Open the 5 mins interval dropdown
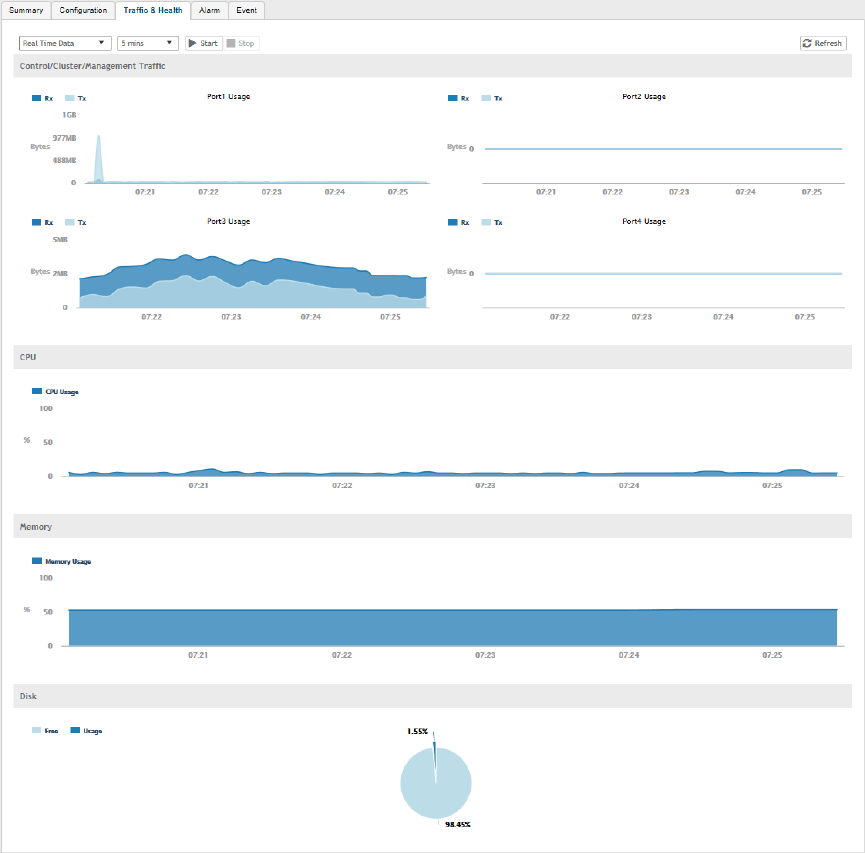Viewport: 865px width, 853px height. pyautogui.click(x=147, y=43)
